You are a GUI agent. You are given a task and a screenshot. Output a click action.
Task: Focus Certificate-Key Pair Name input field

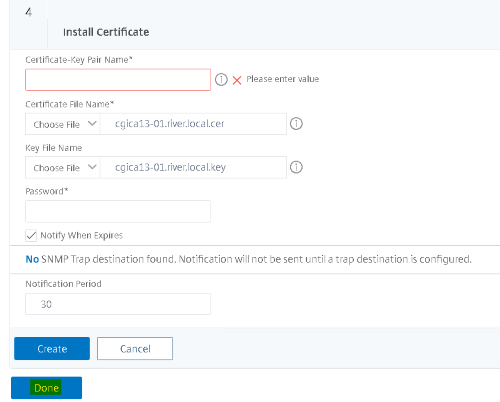coord(118,80)
